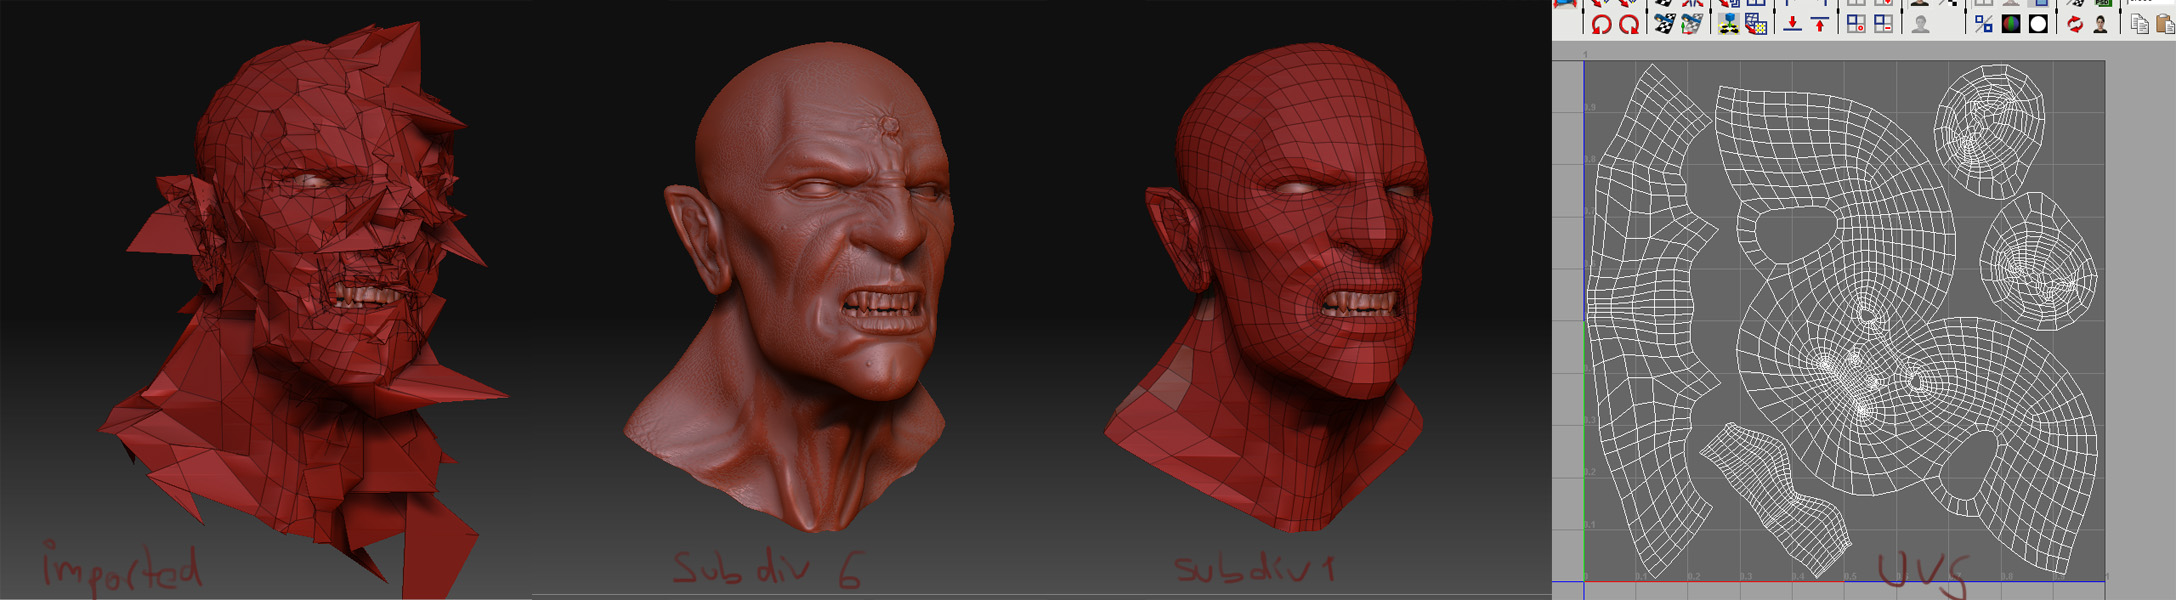Click the Unfold UVs checker ribbon icon
The width and height of the screenshot is (2176, 600).
tap(1664, 24)
